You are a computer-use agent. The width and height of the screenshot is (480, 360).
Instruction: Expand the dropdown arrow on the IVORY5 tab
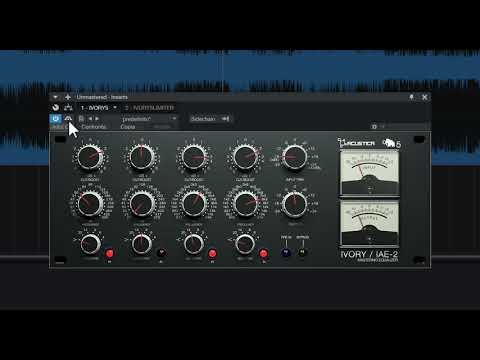115,107
